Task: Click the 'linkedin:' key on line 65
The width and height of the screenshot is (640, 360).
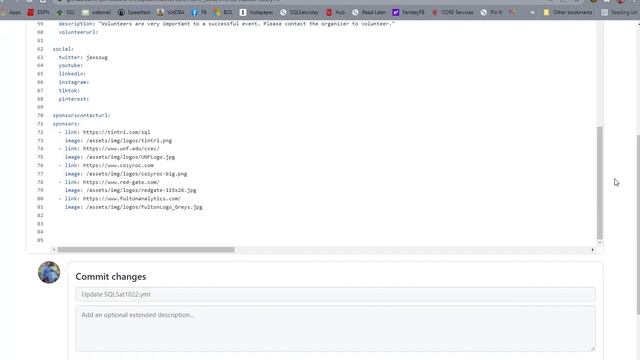Action: tap(72, 73)
